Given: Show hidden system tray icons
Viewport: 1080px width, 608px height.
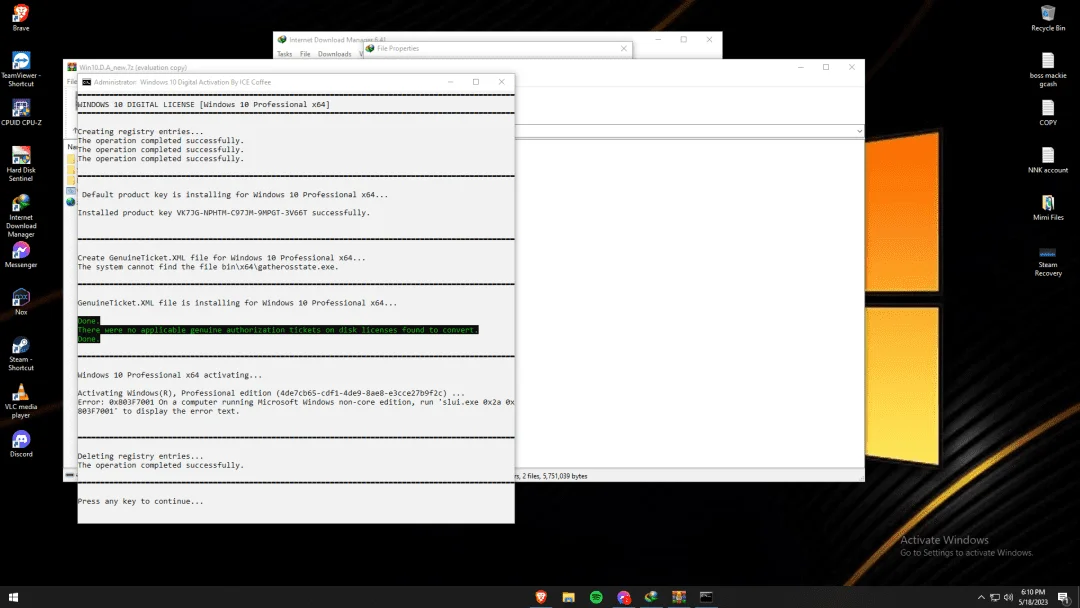Looking at the screenshot, I should tap(981, 597).
